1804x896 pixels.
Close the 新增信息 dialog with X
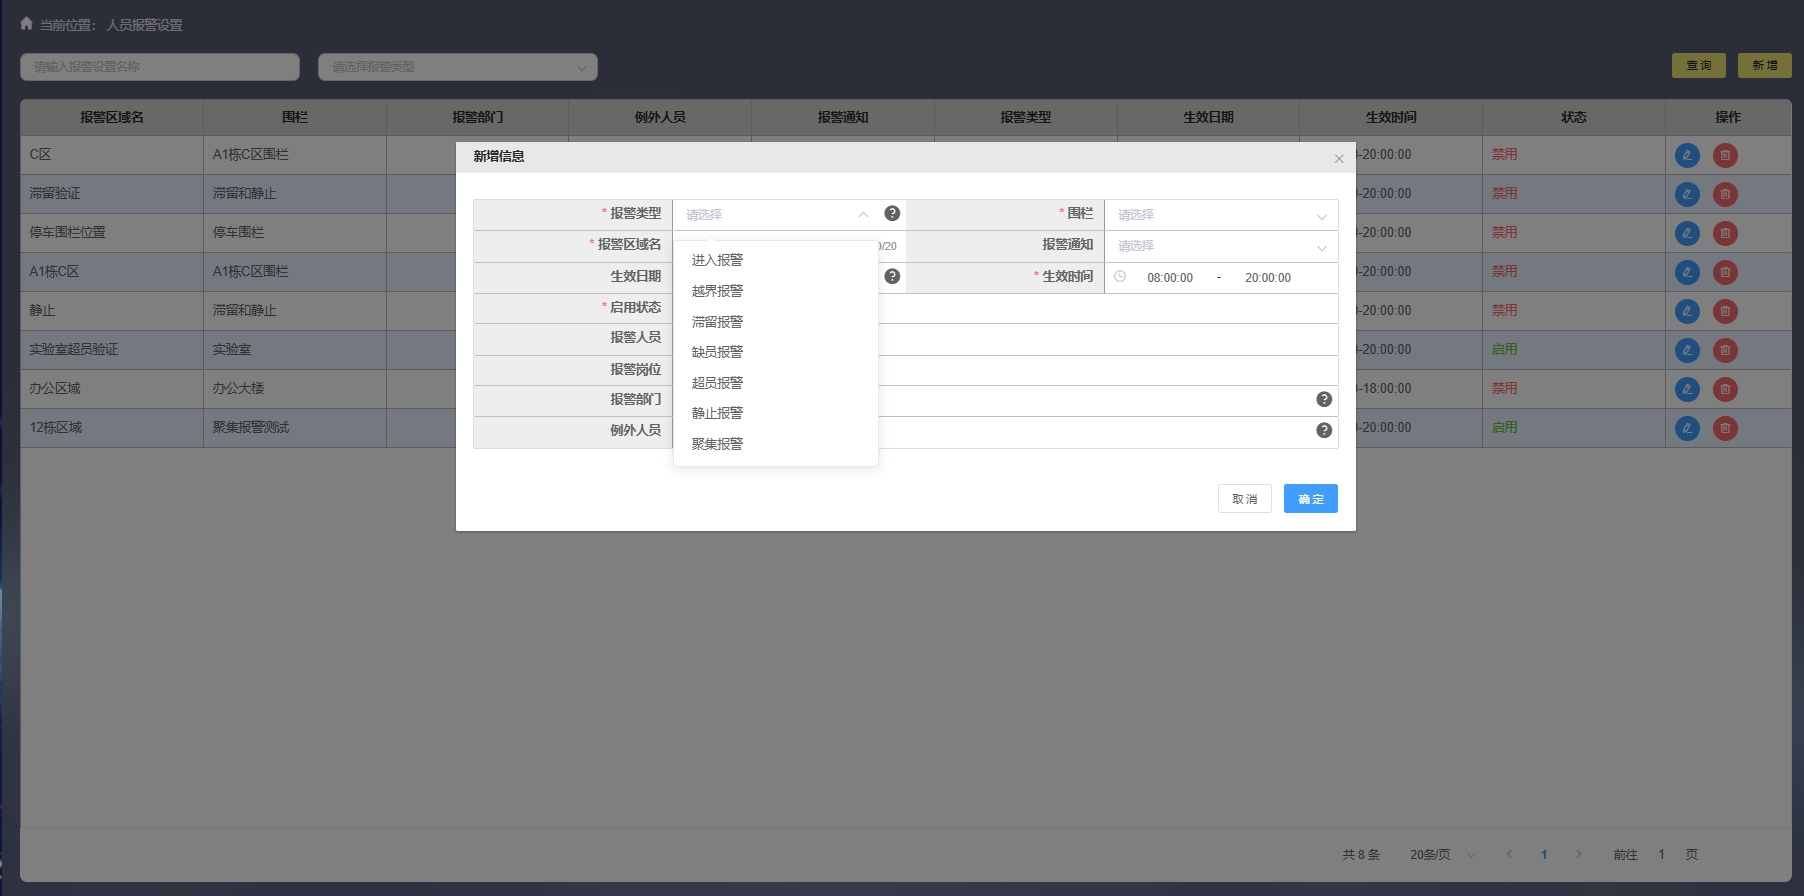[1338, 159]
